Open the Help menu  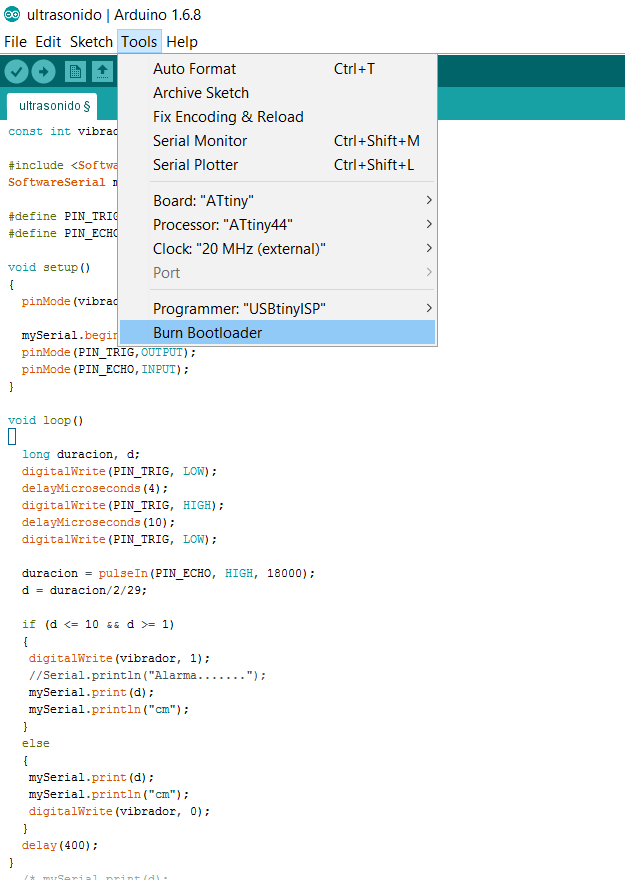pyautogui.click(x=182, y=42)
